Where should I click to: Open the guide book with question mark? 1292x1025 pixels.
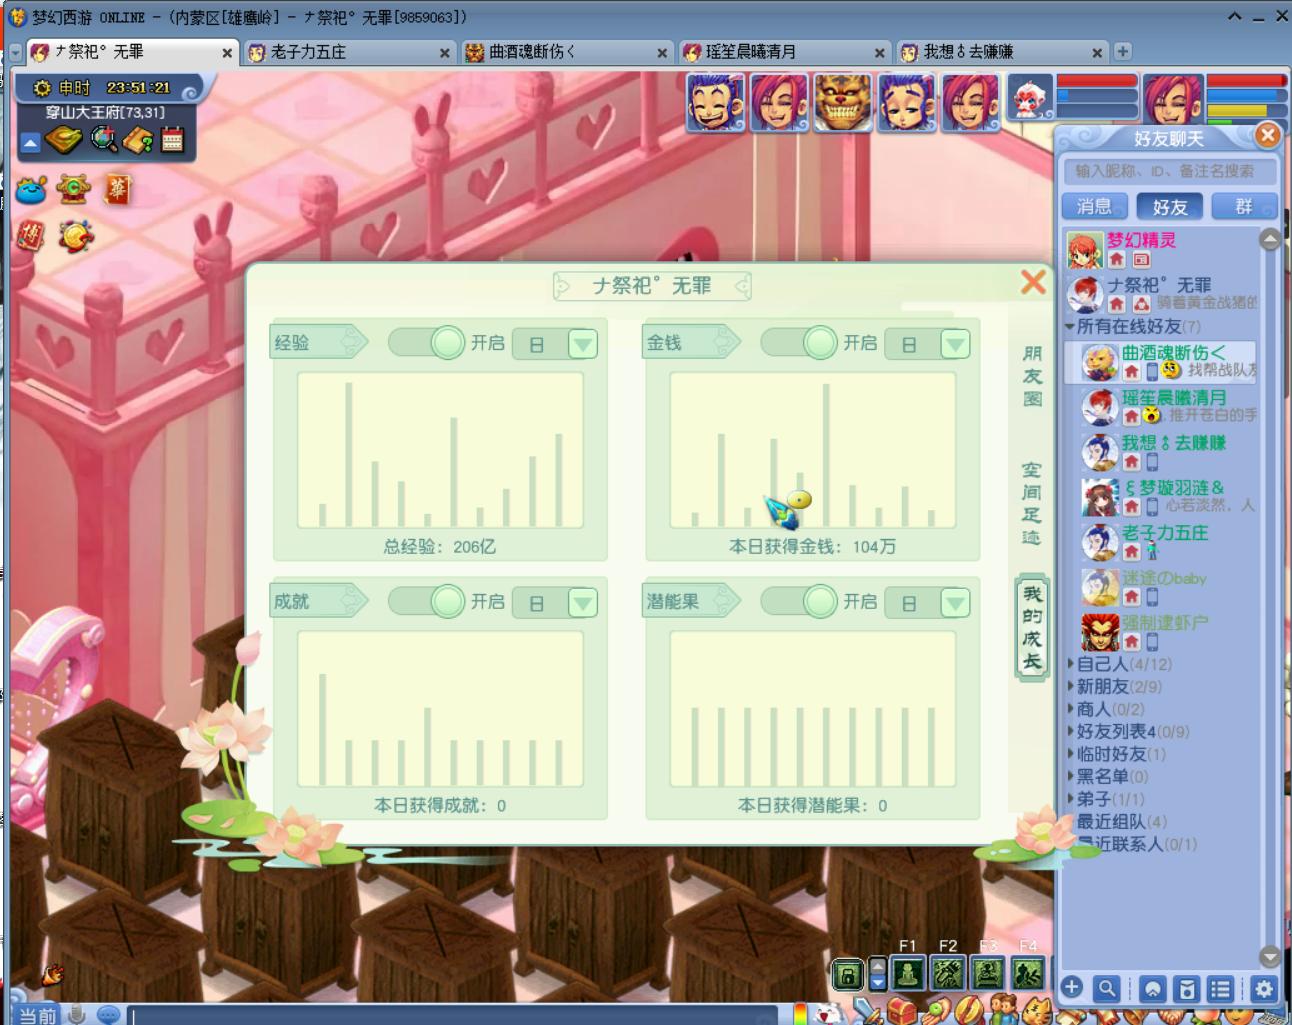click(137, 140)
